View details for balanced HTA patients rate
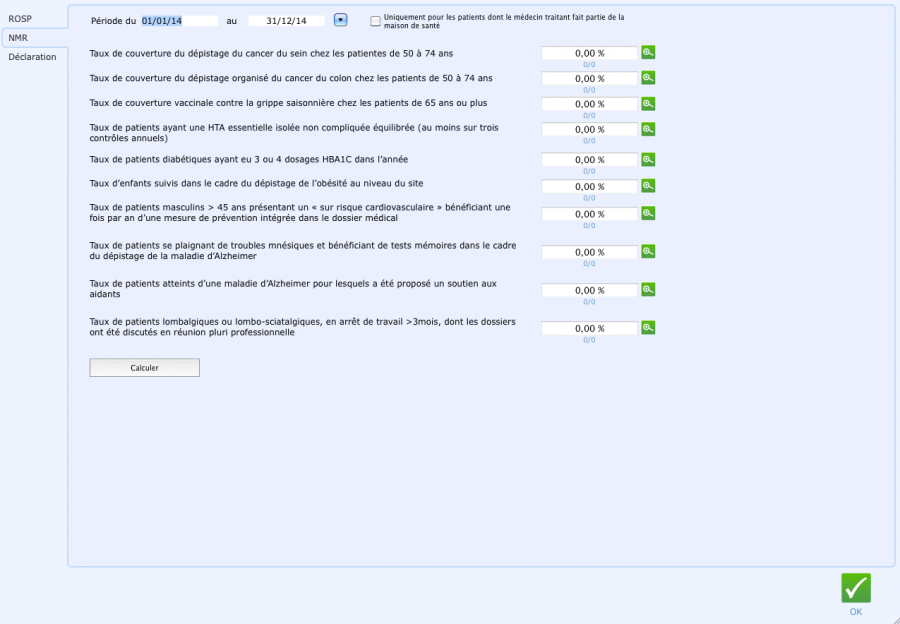Image resolution: width=900 pixels, height=624 pixels. tap(648, 129)
